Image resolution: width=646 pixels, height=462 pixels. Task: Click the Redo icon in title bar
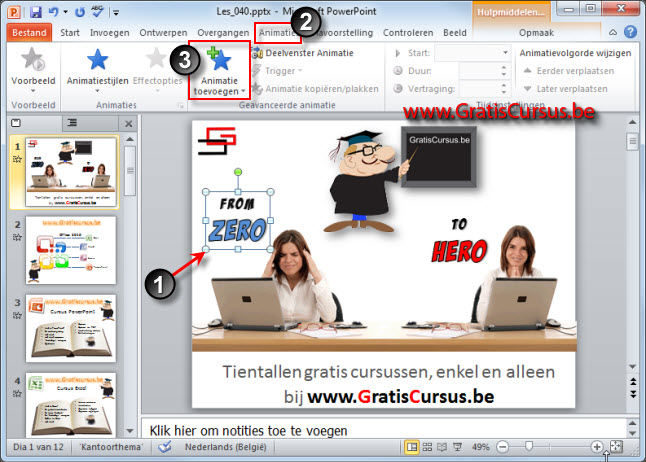[80, 12]
